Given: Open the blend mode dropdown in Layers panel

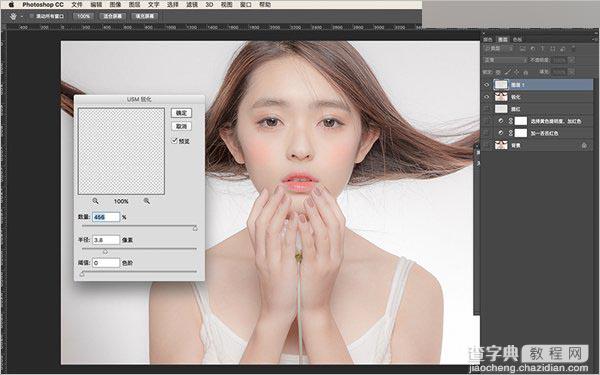Looking at the screenshot, I should [x=505, y=60].
